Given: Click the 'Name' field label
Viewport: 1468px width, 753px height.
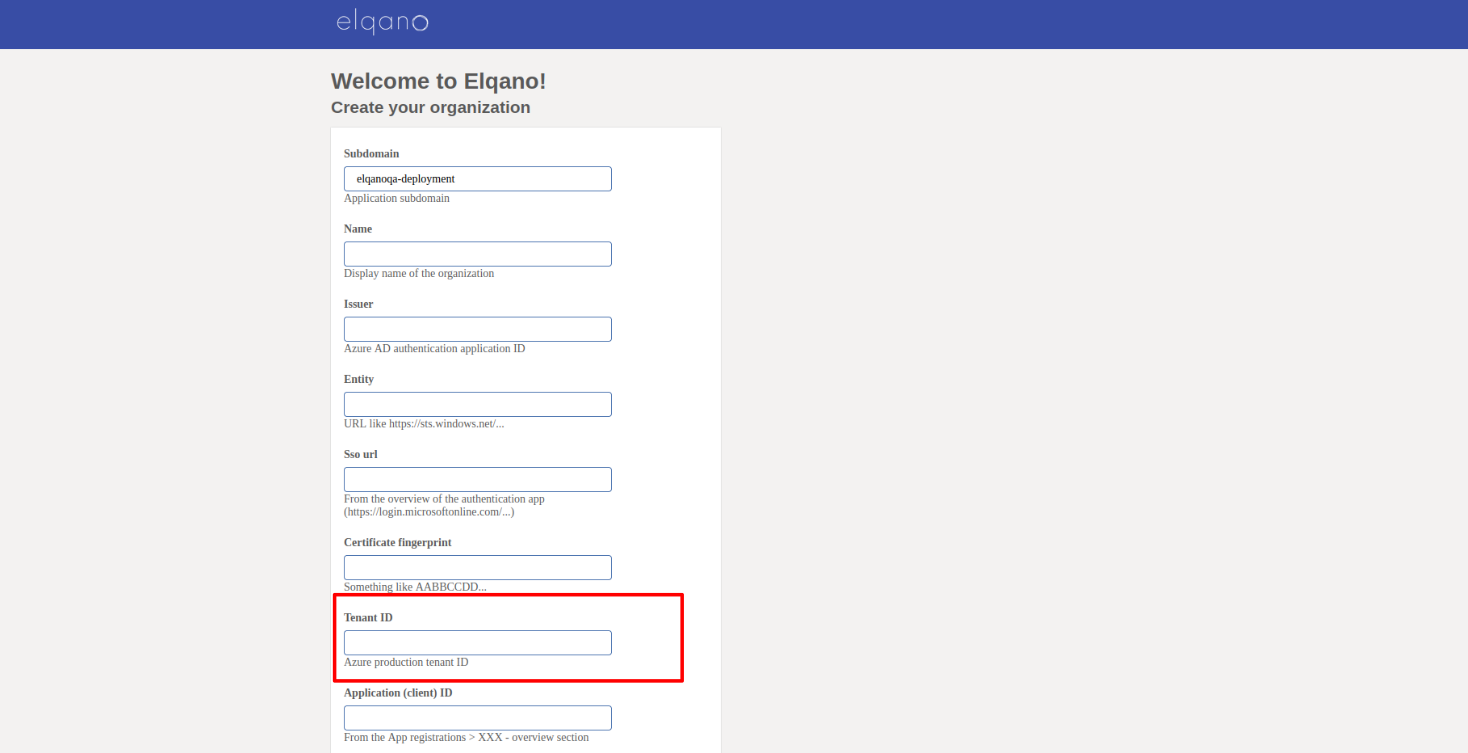Looking at the screenshot, I should (x=358, y=229).
